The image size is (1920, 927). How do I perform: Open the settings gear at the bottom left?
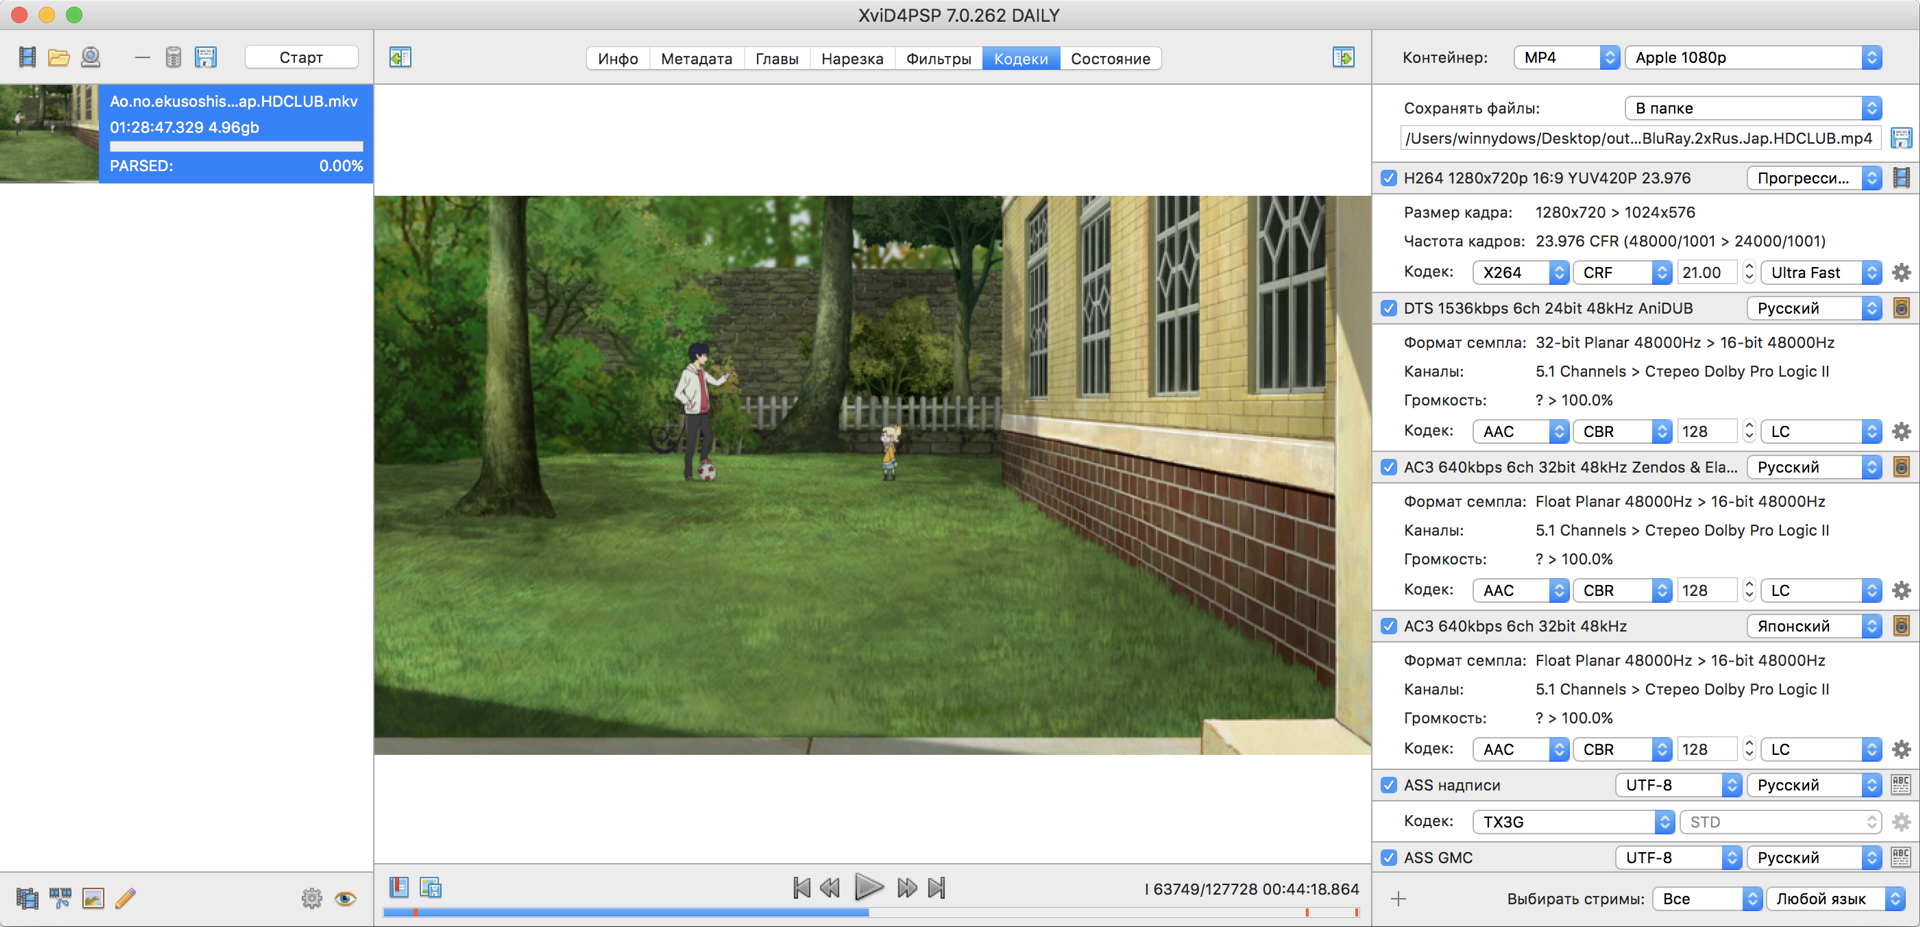[312, 898]
